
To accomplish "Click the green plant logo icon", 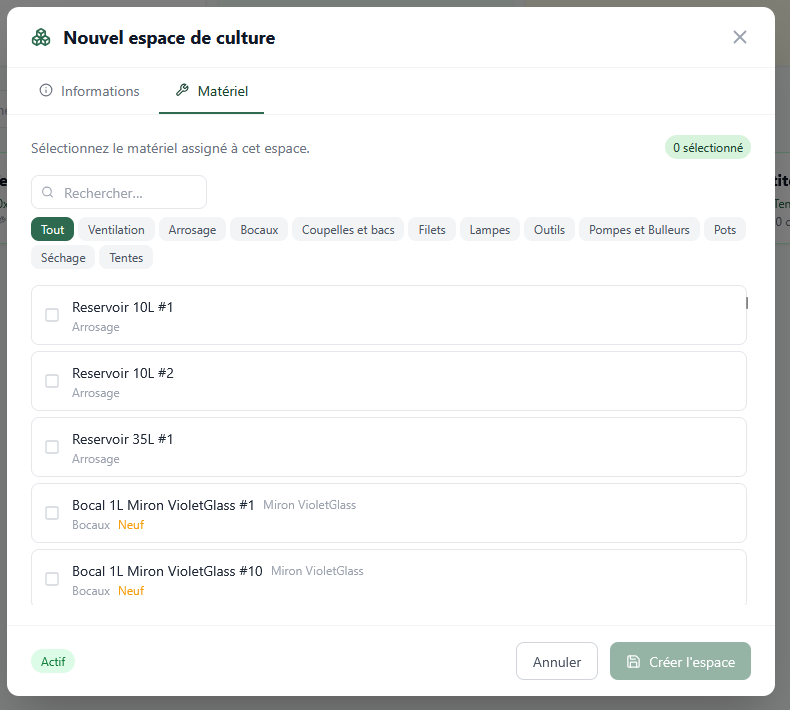I will [x=41, y=37].
